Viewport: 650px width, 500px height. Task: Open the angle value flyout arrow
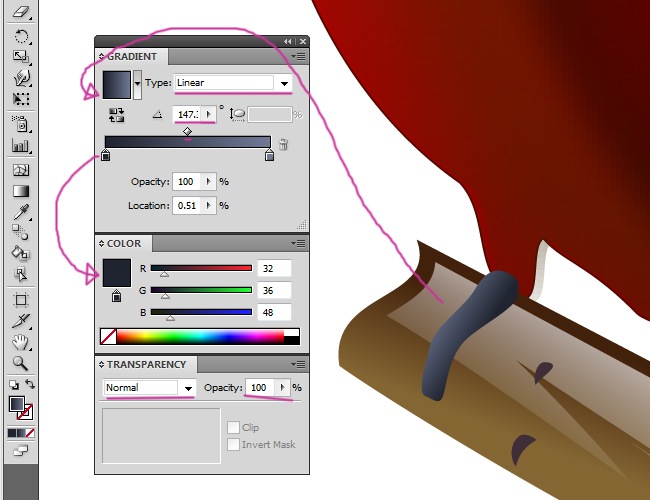pos(209,114)
